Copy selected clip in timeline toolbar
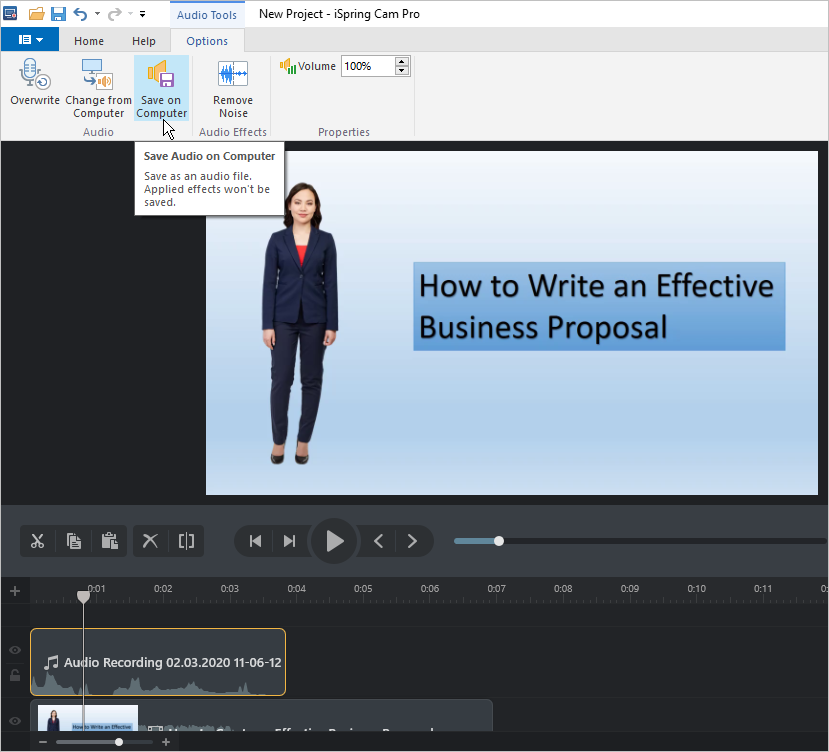 (x=73, y=541)
